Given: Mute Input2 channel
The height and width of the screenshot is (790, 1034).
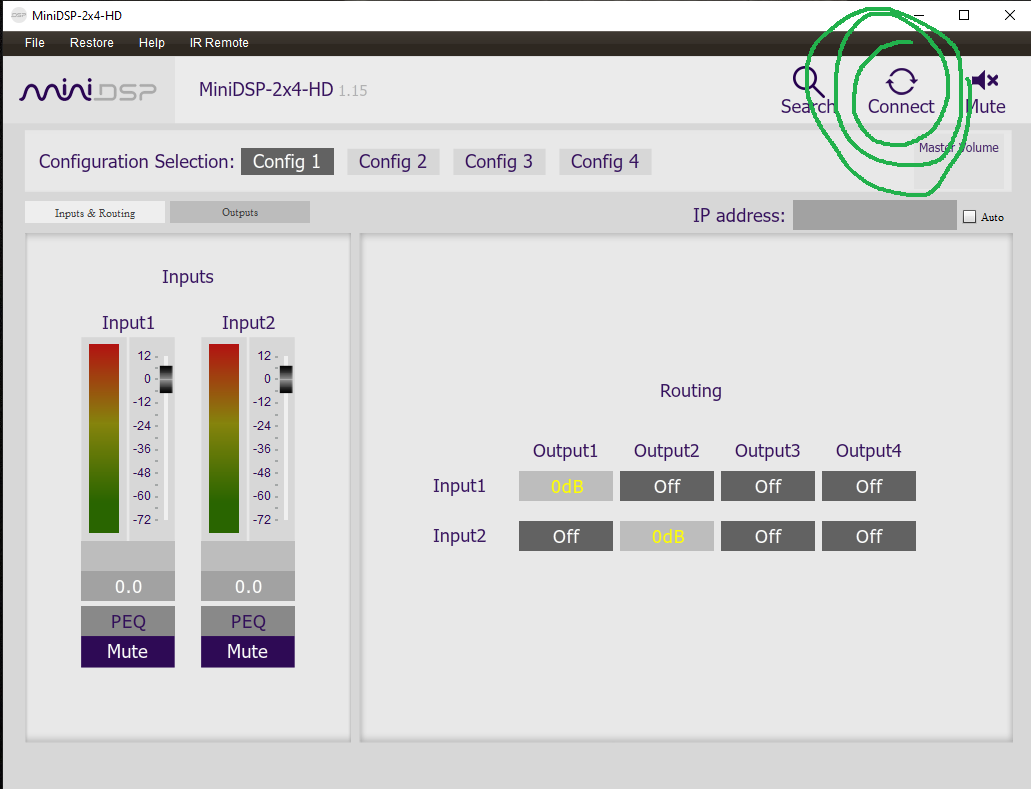Looking at the screenshot, I should click(x=248, y=652).
